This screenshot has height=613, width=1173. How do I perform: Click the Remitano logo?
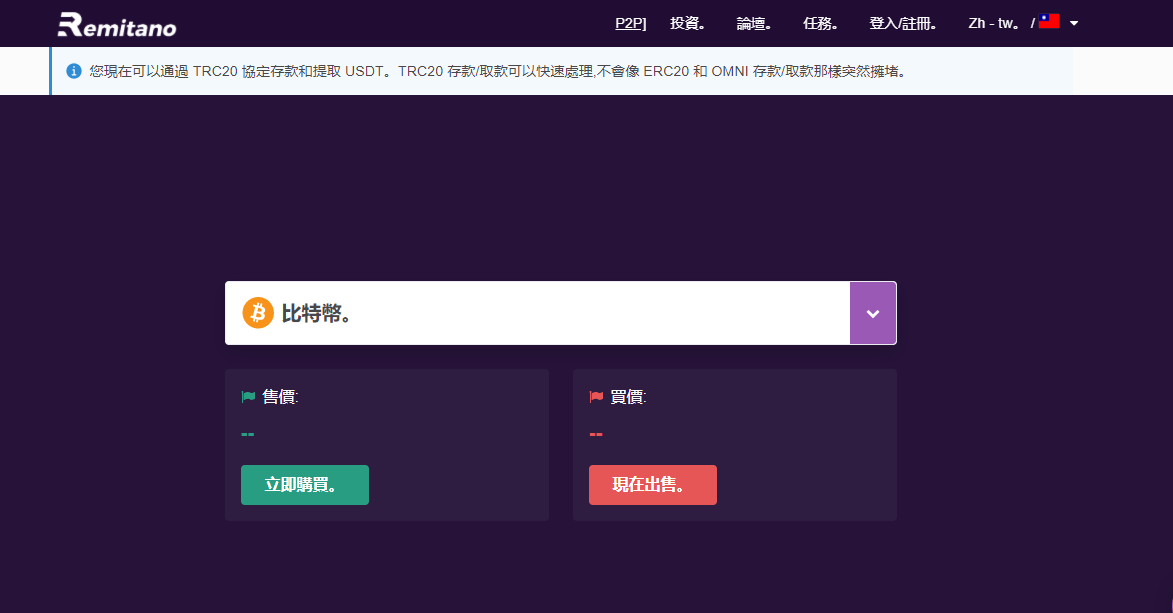click(117, 24)
